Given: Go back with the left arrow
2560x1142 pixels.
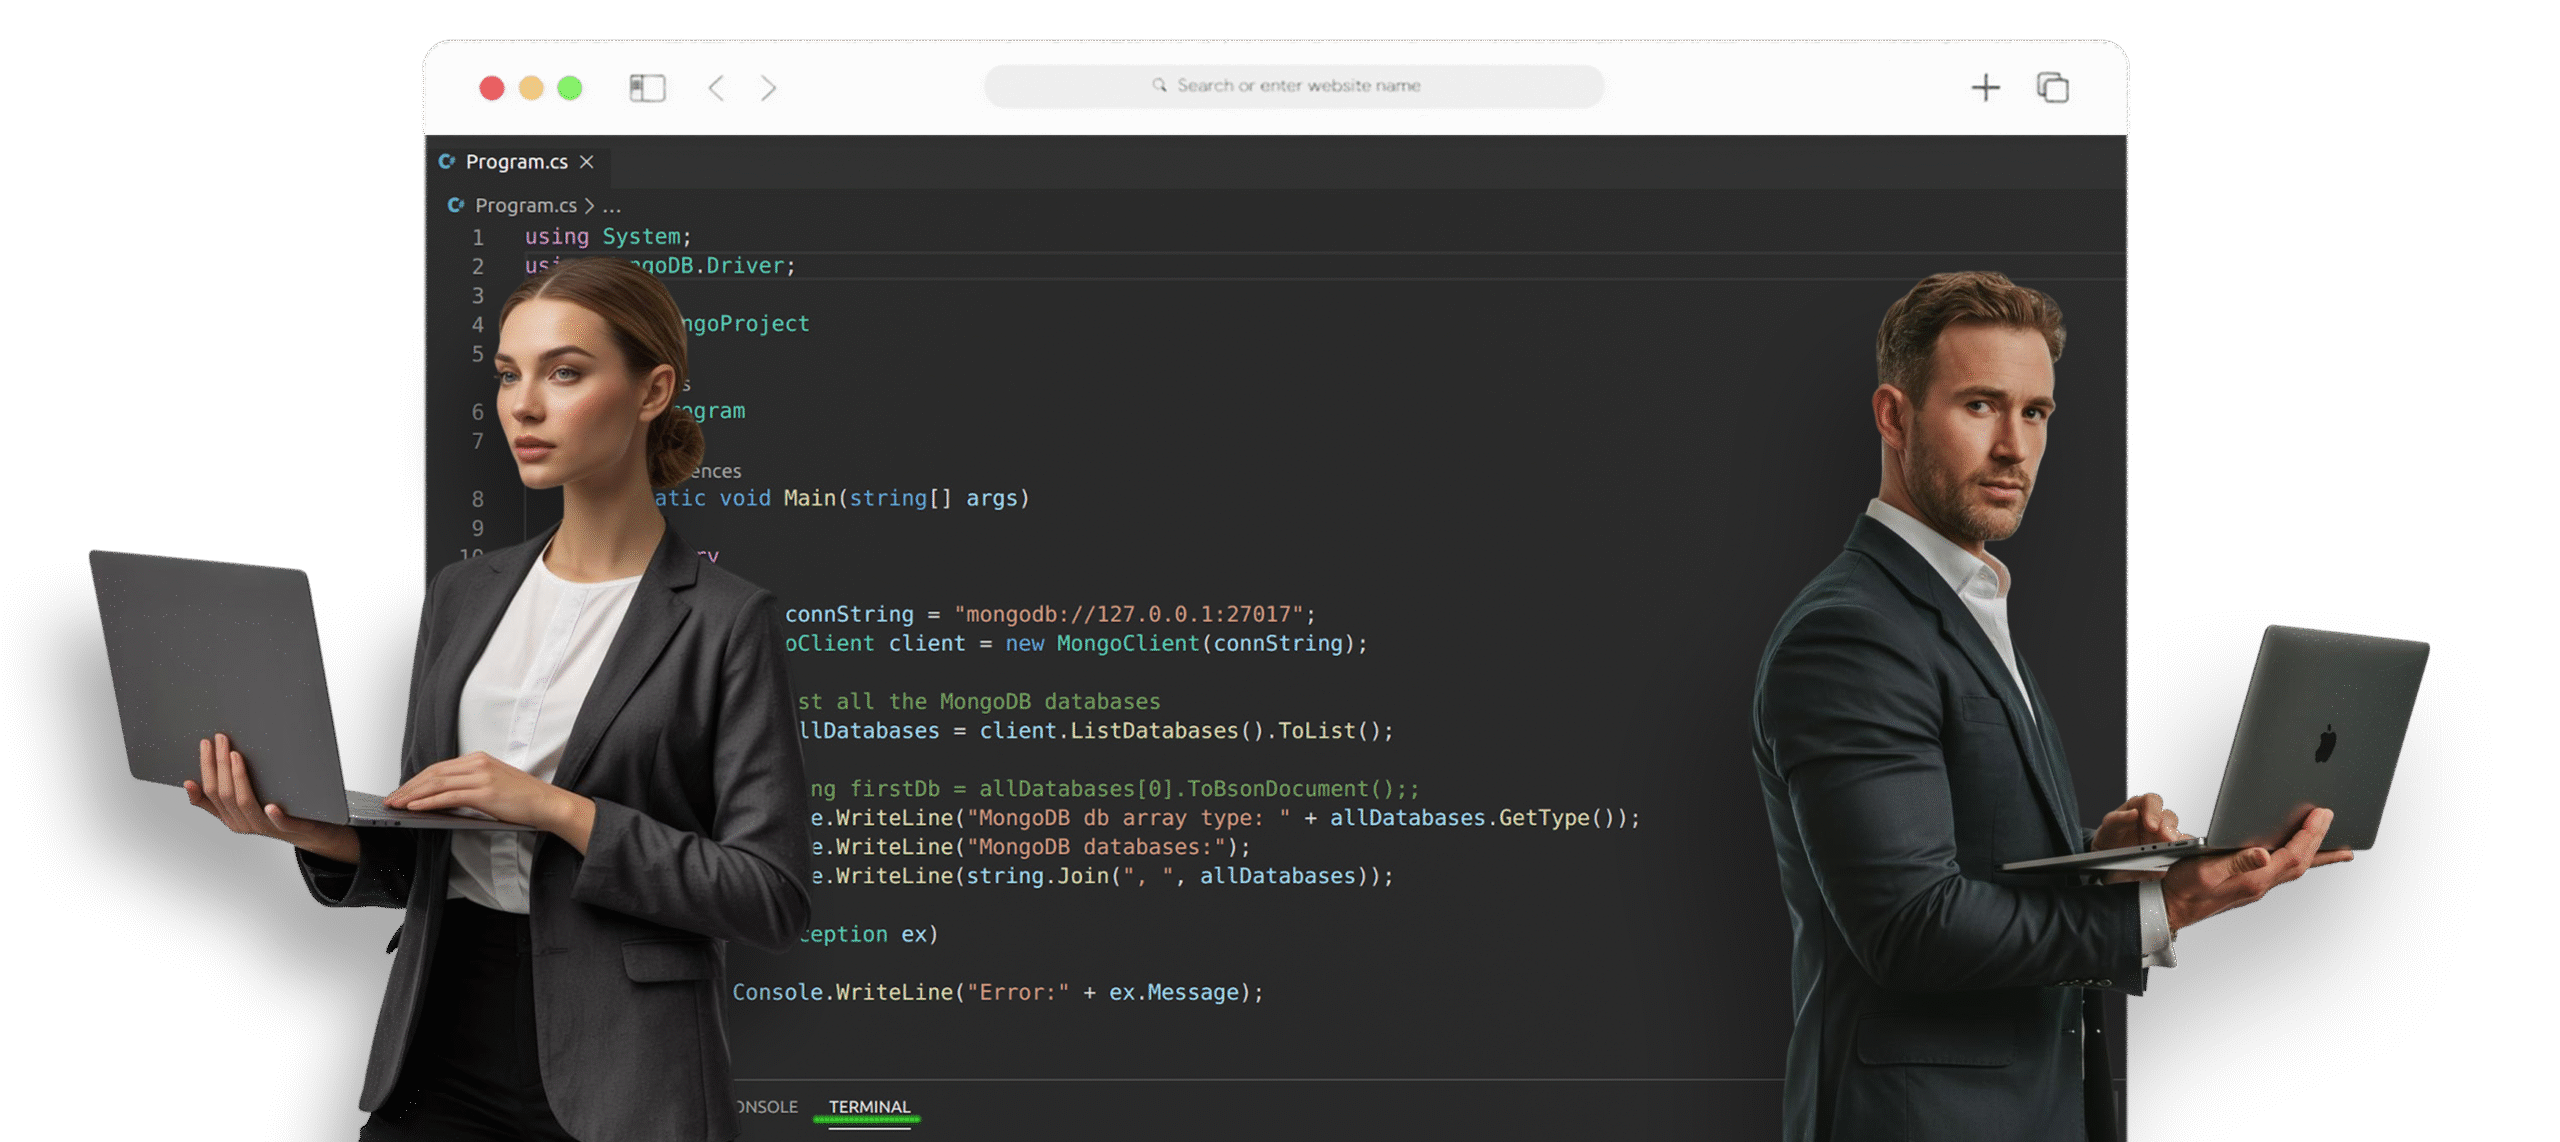Looking at the screenshot, I should coord(716,88).
